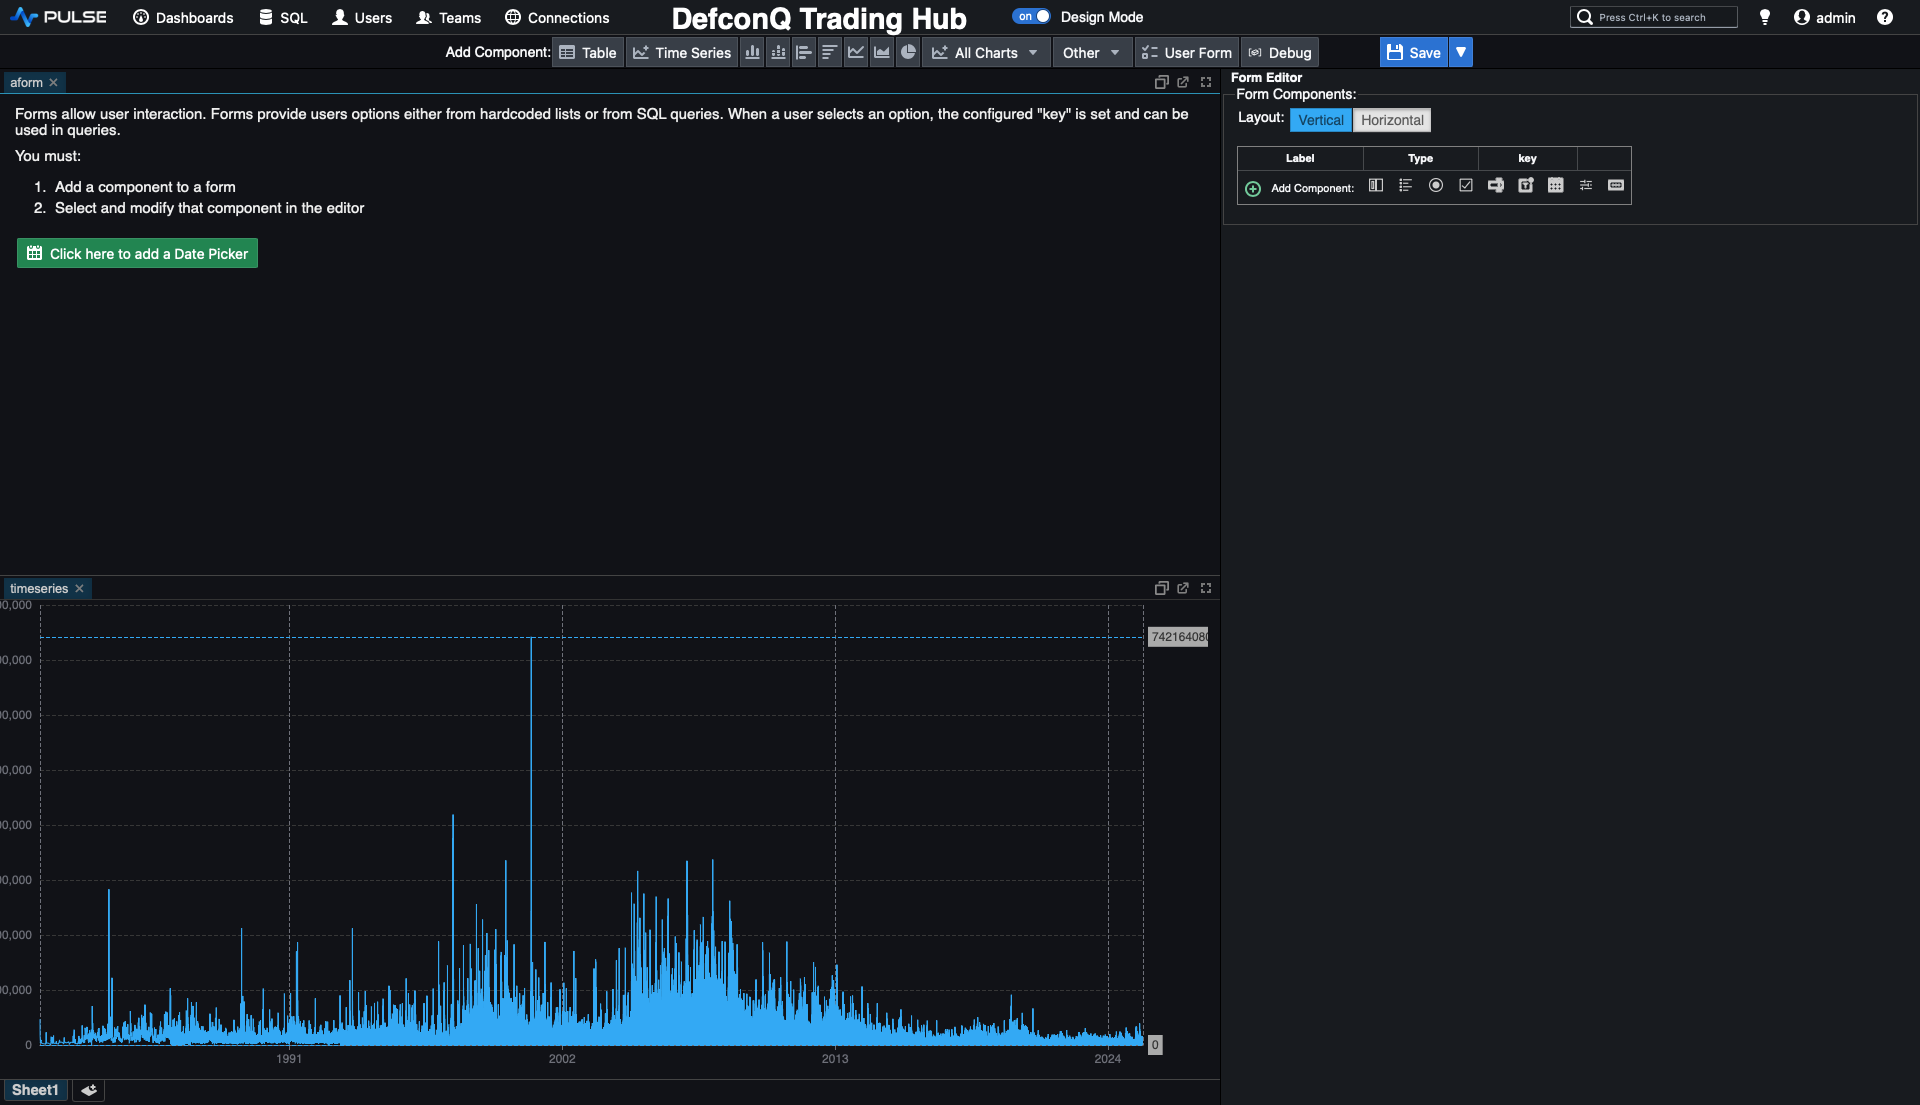Viewport: 1920px width, 1105px height.
Task: Expand the Save button dropdown arrow
Action: pos(1460,51)
